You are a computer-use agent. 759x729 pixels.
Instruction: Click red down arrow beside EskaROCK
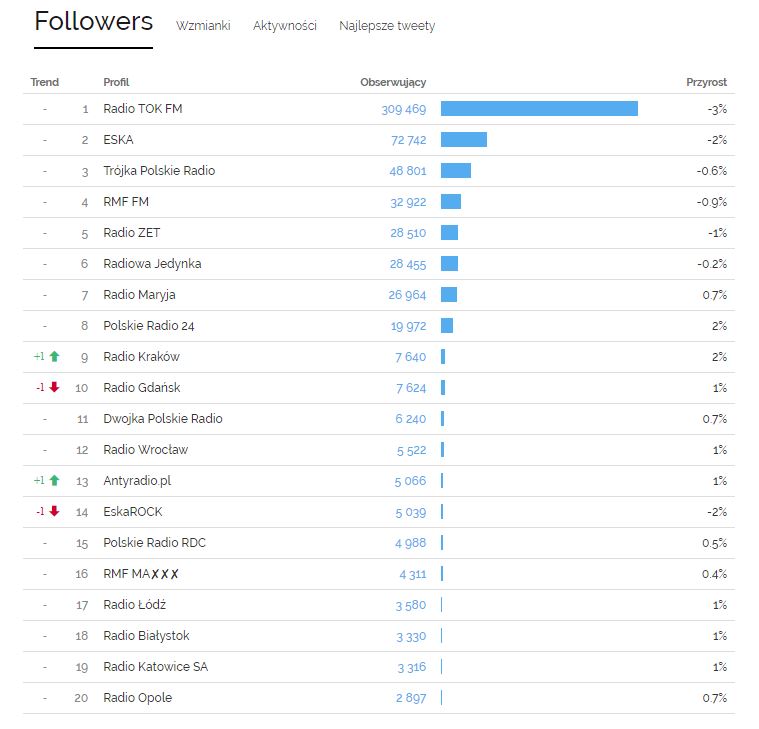pyautogui.click(x=54, y=511)
